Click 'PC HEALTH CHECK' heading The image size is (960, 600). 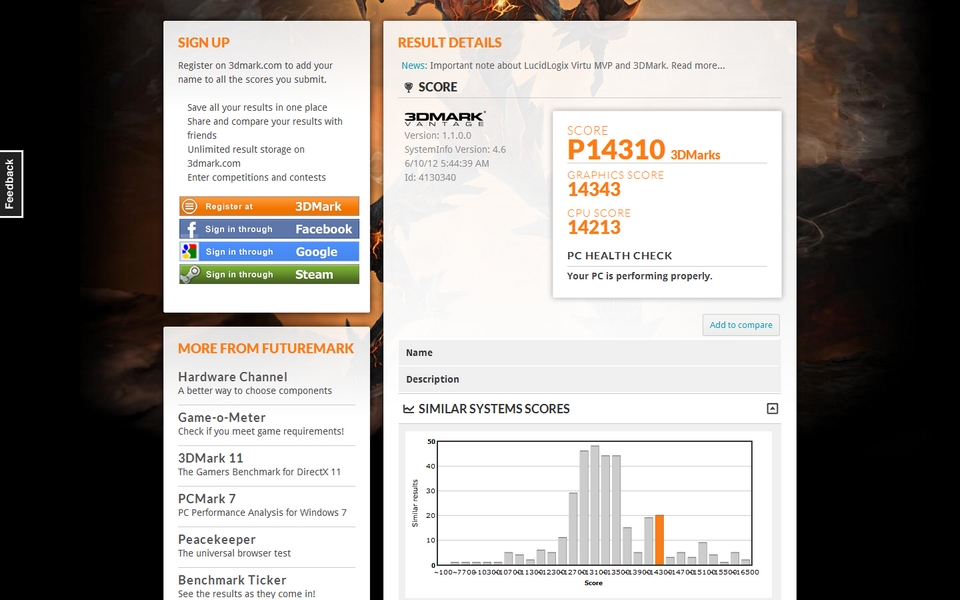click(620, 256)
